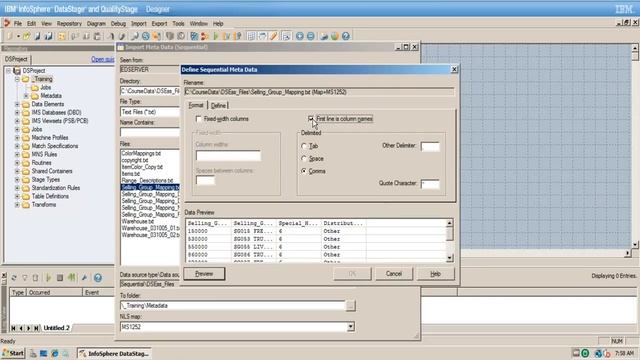Click the pencil annotation toolbar icon
This screenshot has height=360, width=640.
click(x=273, y=36)
